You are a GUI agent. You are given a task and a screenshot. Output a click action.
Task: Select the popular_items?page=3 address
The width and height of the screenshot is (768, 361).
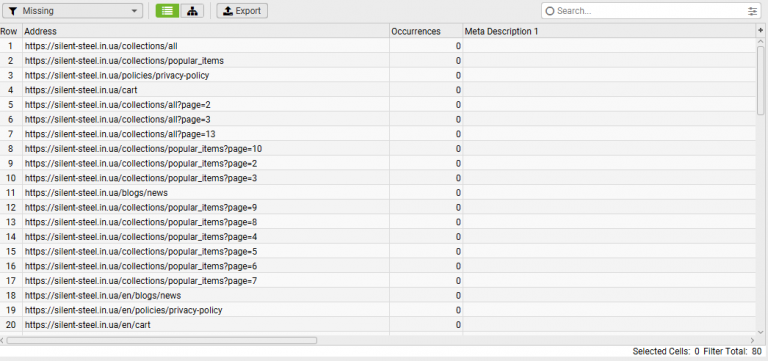click(141, 178)
